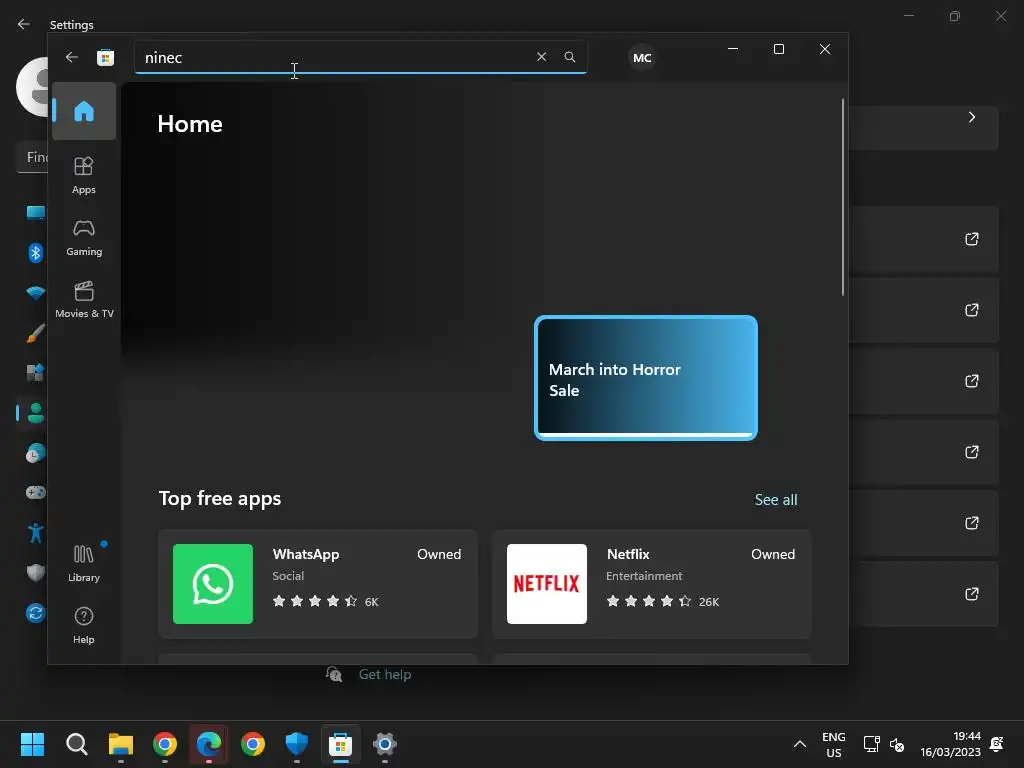Click the search magnifier icon
Screen dimensions: 1024x768
569,57
